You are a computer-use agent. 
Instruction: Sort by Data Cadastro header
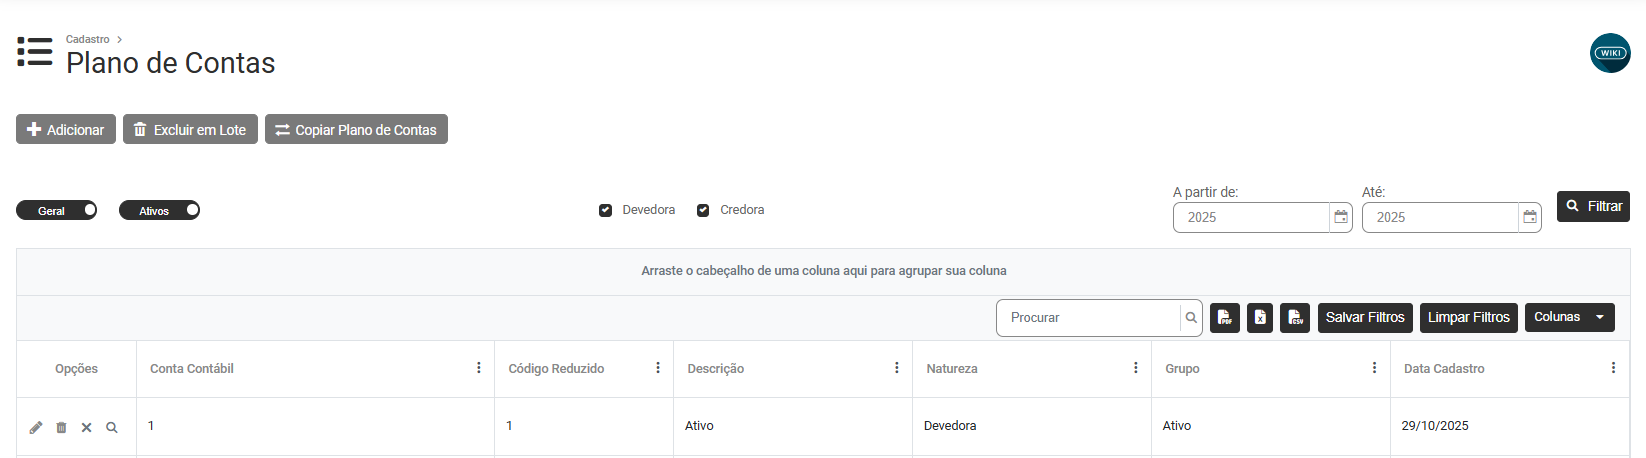click(1444, 369)
